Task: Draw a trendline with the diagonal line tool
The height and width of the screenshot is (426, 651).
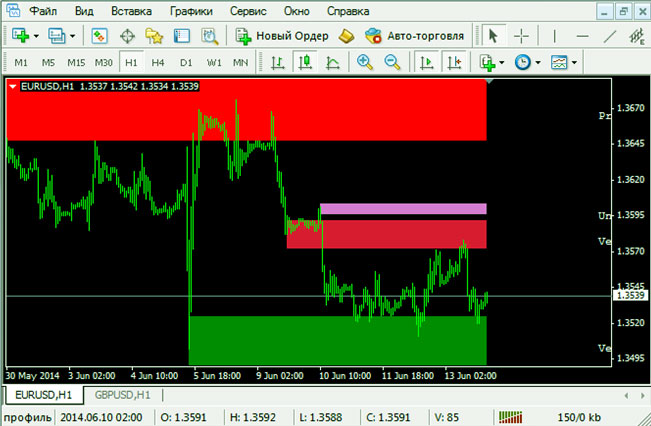Action: 610,36
